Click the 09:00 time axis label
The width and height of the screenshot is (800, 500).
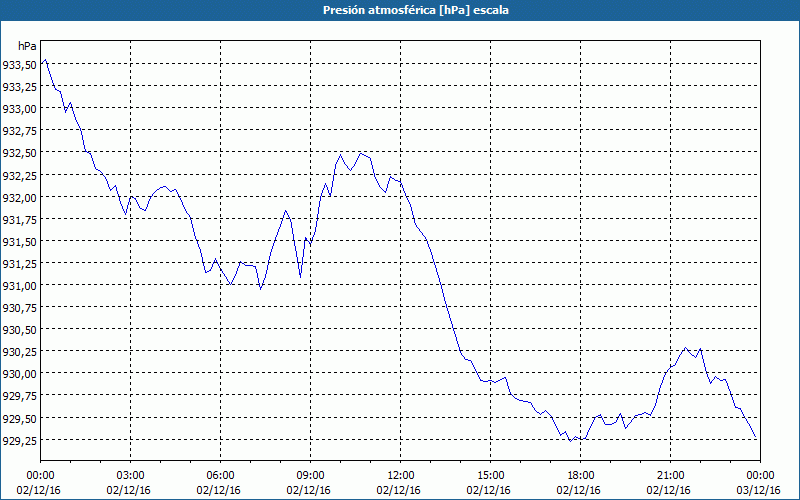310,476
